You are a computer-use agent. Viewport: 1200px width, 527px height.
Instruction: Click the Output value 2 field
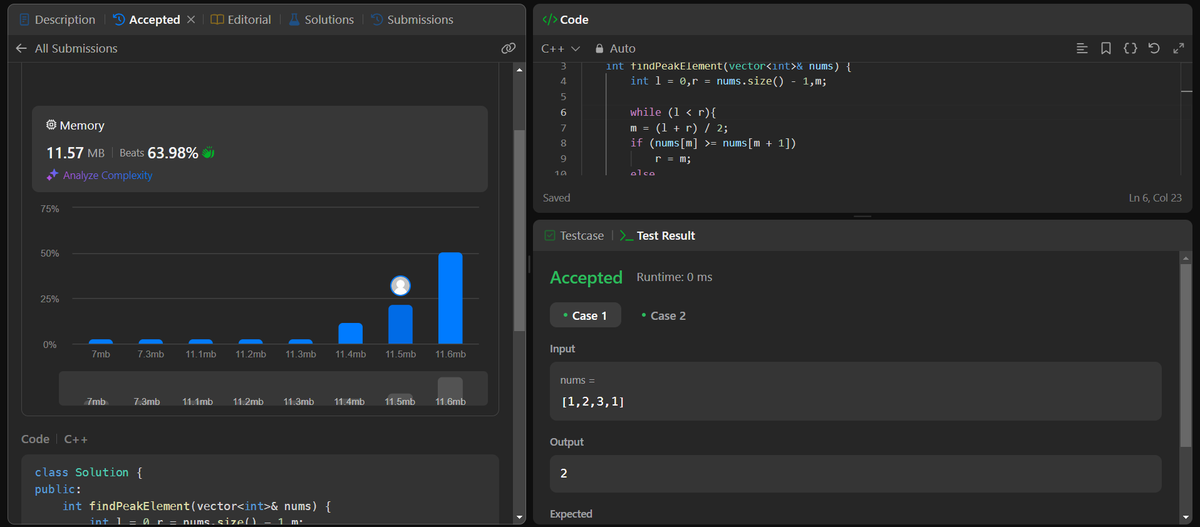point(855,474)
